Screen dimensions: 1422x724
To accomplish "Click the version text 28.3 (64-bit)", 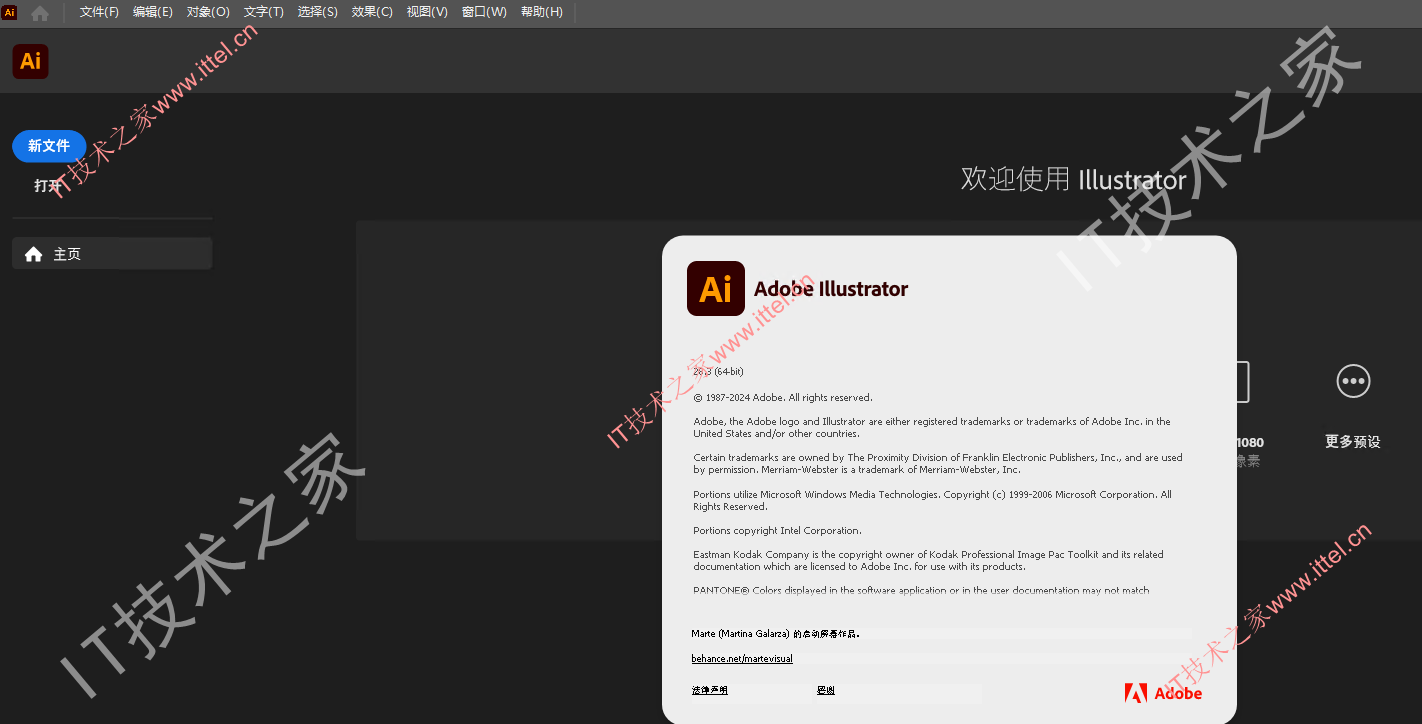I will (719, 372).
